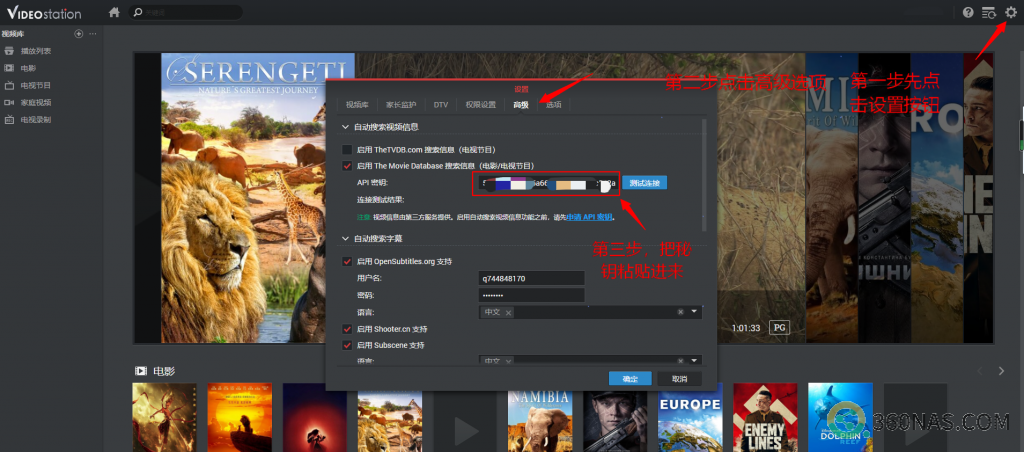Open the 申请 API 密钥 link
The image size is (1024, 452).
(x=589, y=217)
